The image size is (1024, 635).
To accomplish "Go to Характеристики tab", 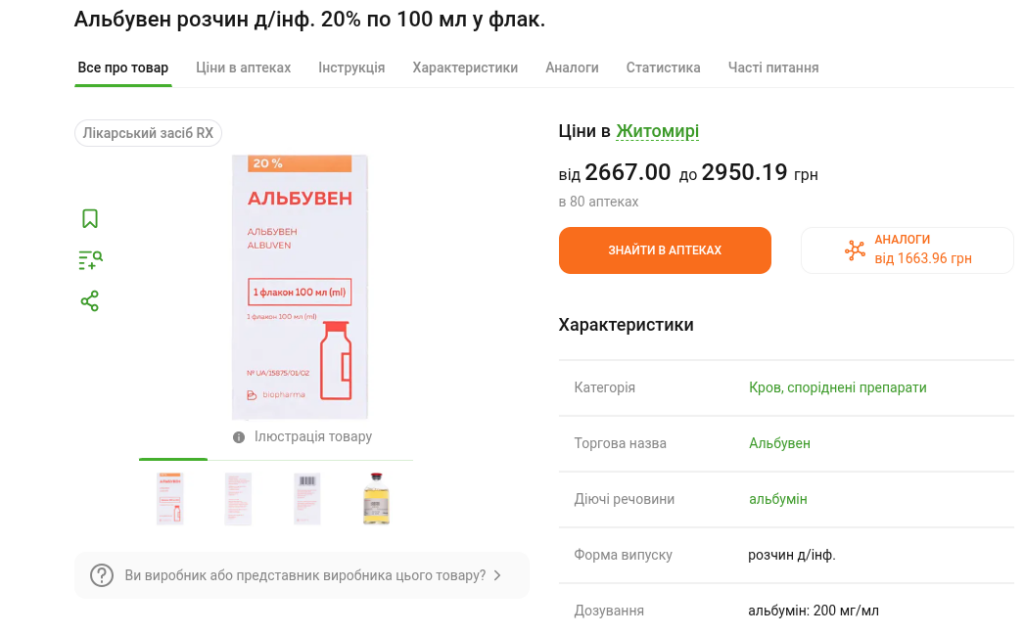I will (465, 68).
